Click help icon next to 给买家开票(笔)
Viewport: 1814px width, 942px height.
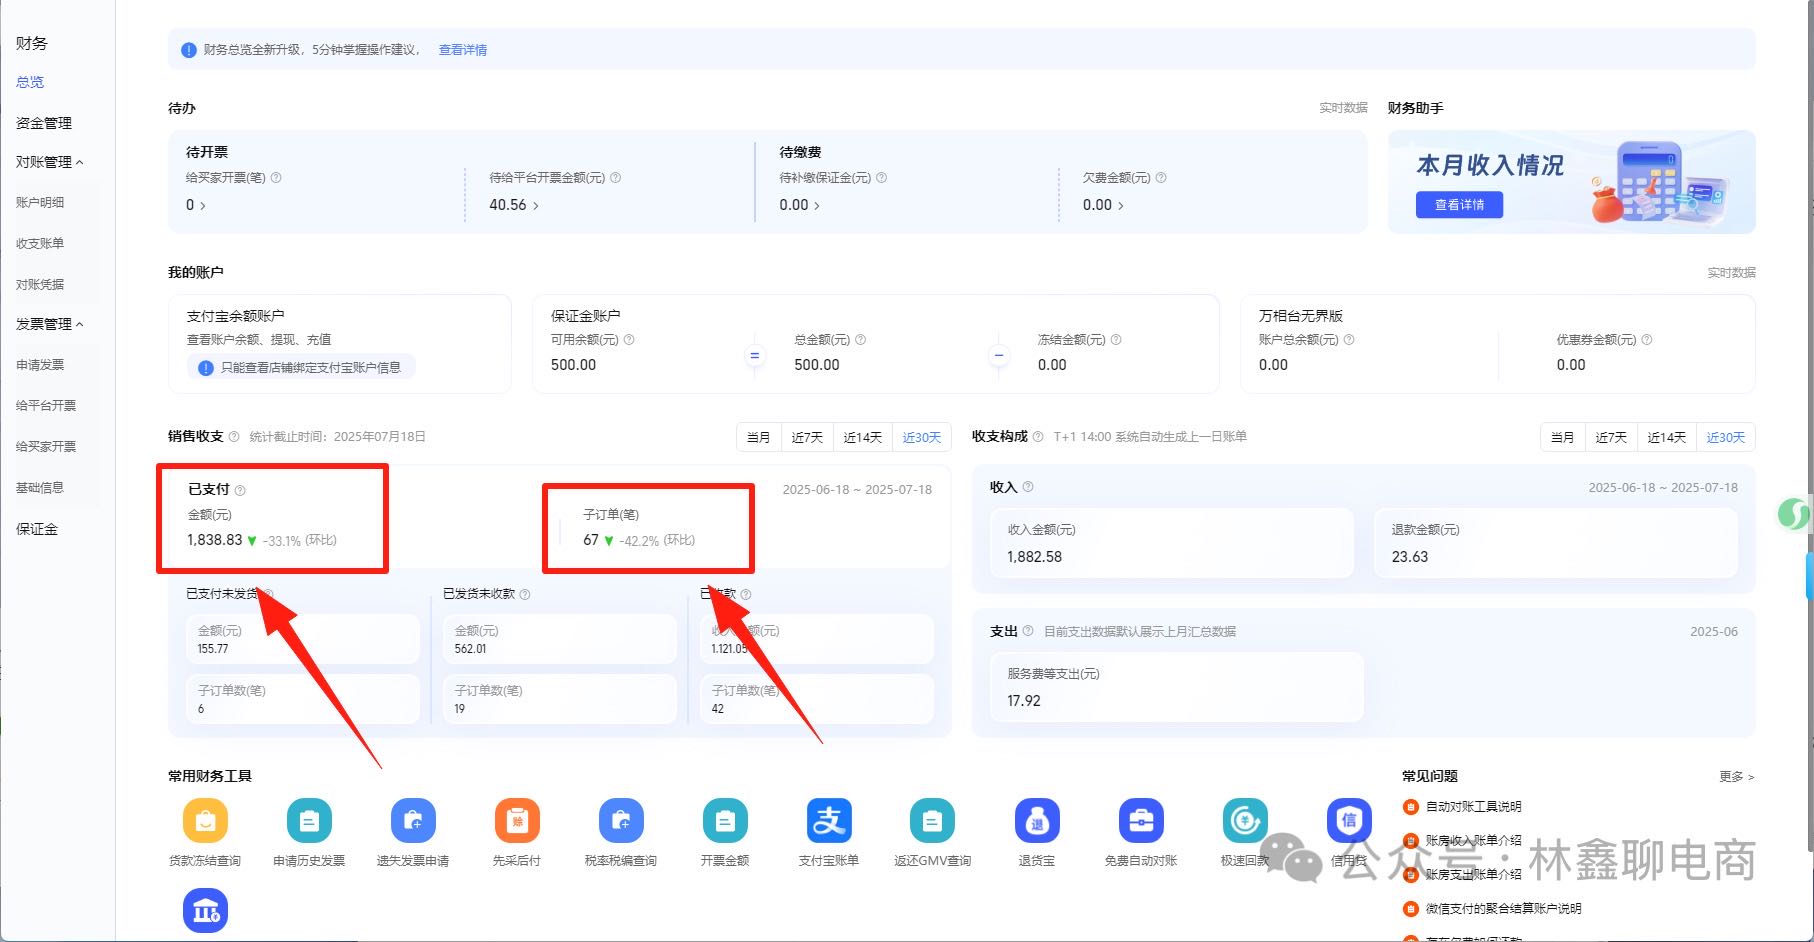pos(276,178)
